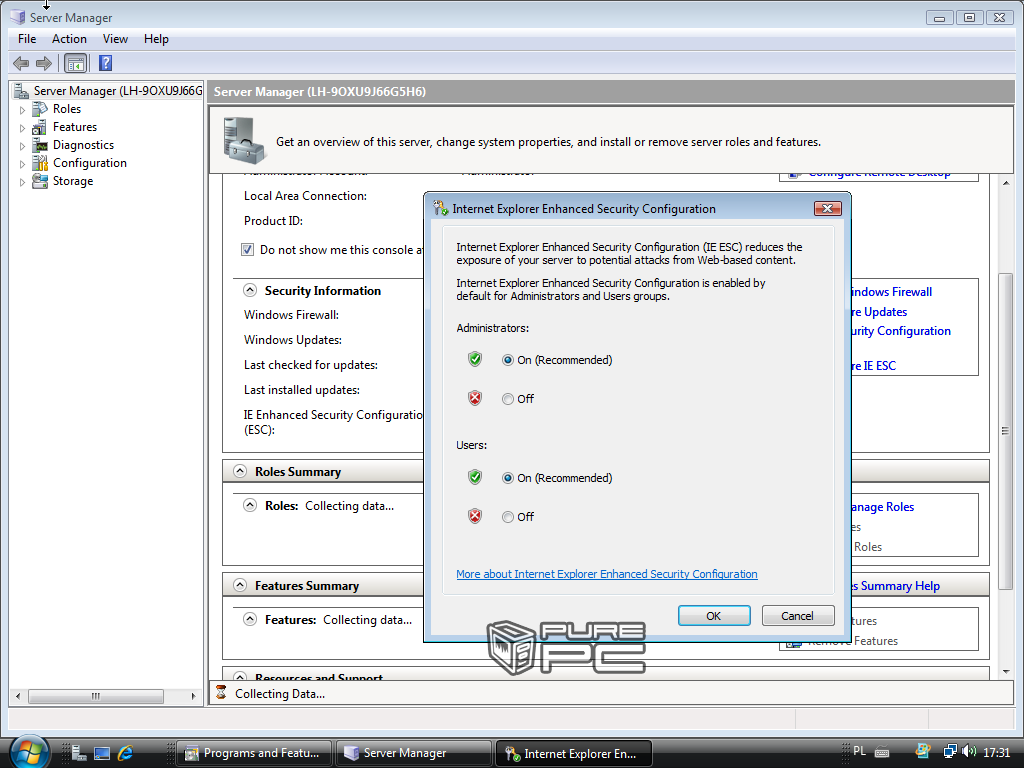Screen dimensions: 1024x768
Task: Select Off for Users
Action: coord(507,517)
